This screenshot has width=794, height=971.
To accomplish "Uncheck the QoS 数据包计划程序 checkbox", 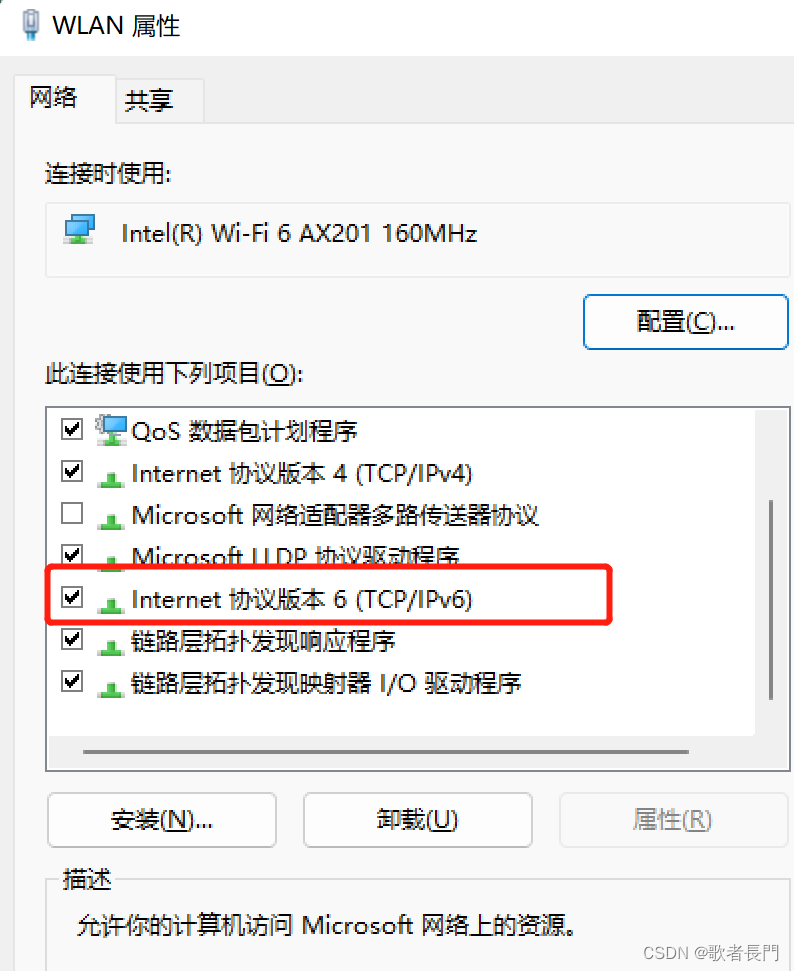I will [72, 429].
